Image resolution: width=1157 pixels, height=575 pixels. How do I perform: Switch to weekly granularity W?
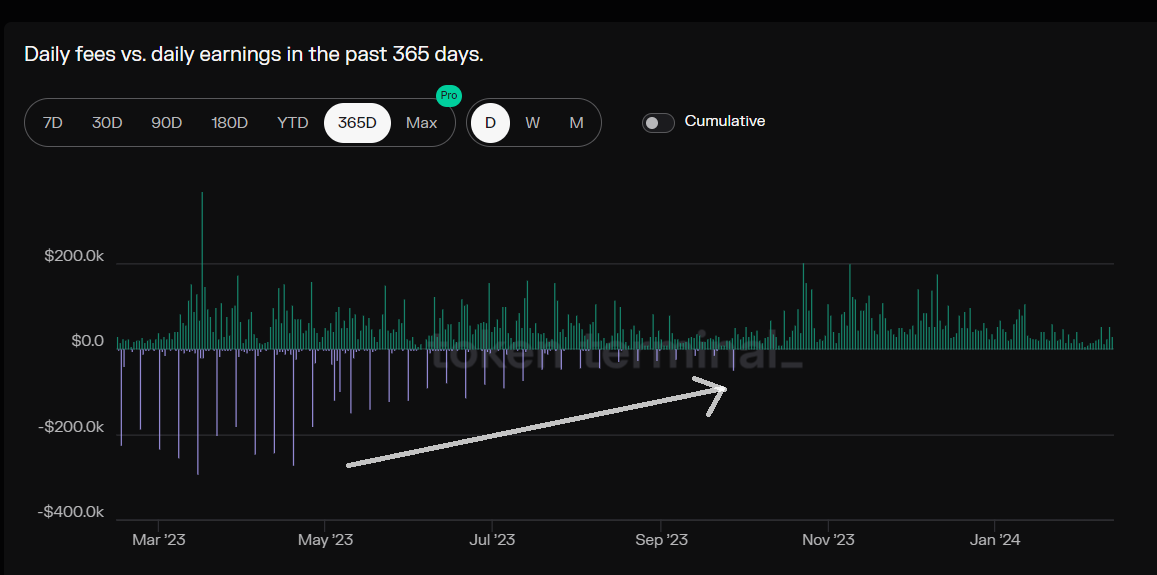point(532,123)
